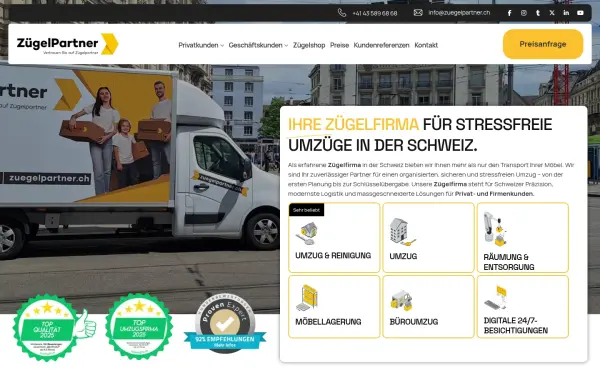Click the 'IHRE ZÜGELFIRMA' headline text
Viewport: 600px width, 375px height.
353,124
